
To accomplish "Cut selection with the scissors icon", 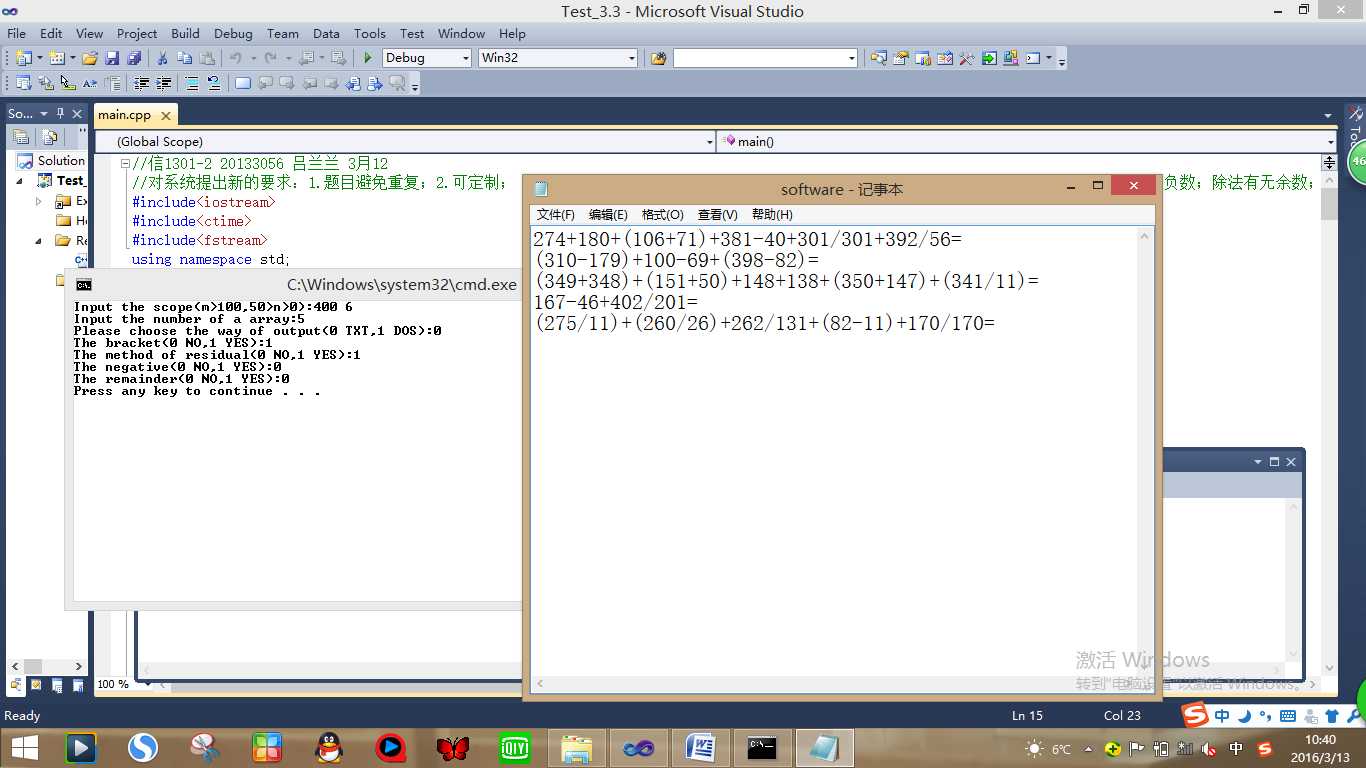I will 162,58.
